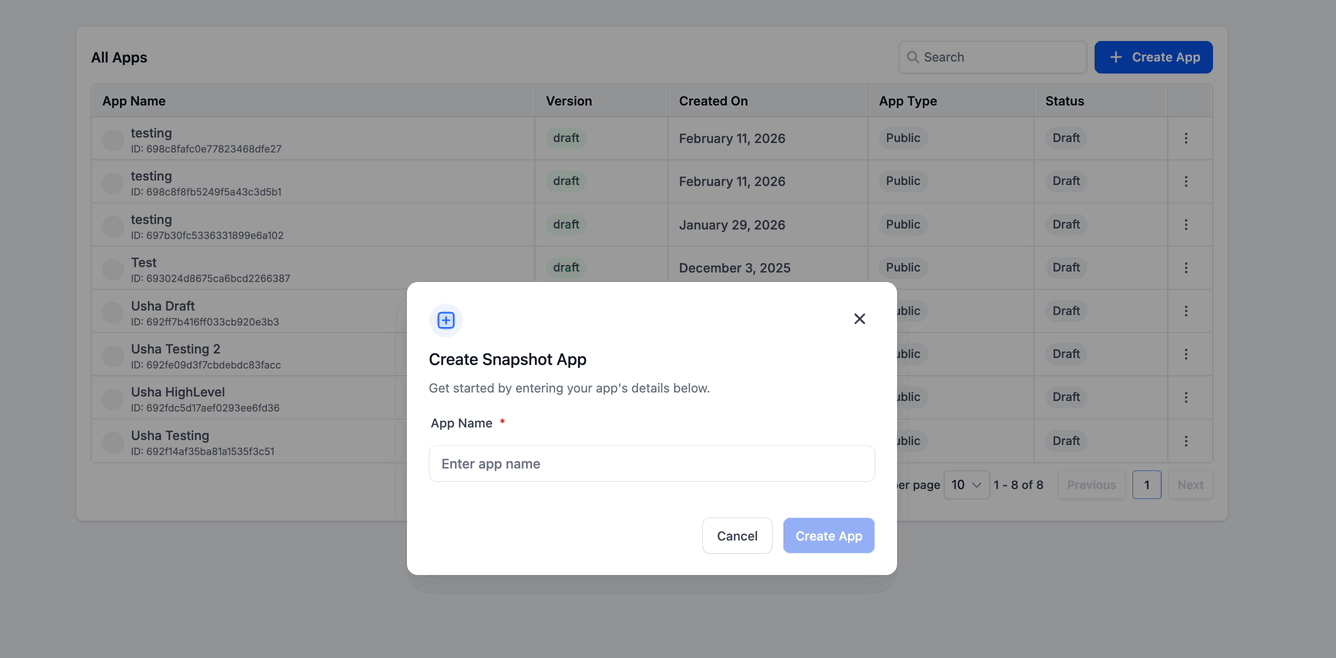Close the Create Snapshot App dialog

[x=859, y=318]
